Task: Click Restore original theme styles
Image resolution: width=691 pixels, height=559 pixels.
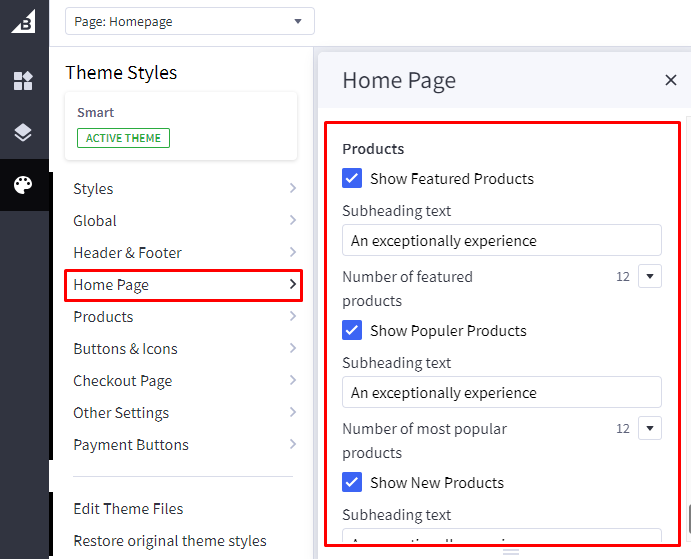Action: coord(170,541)
